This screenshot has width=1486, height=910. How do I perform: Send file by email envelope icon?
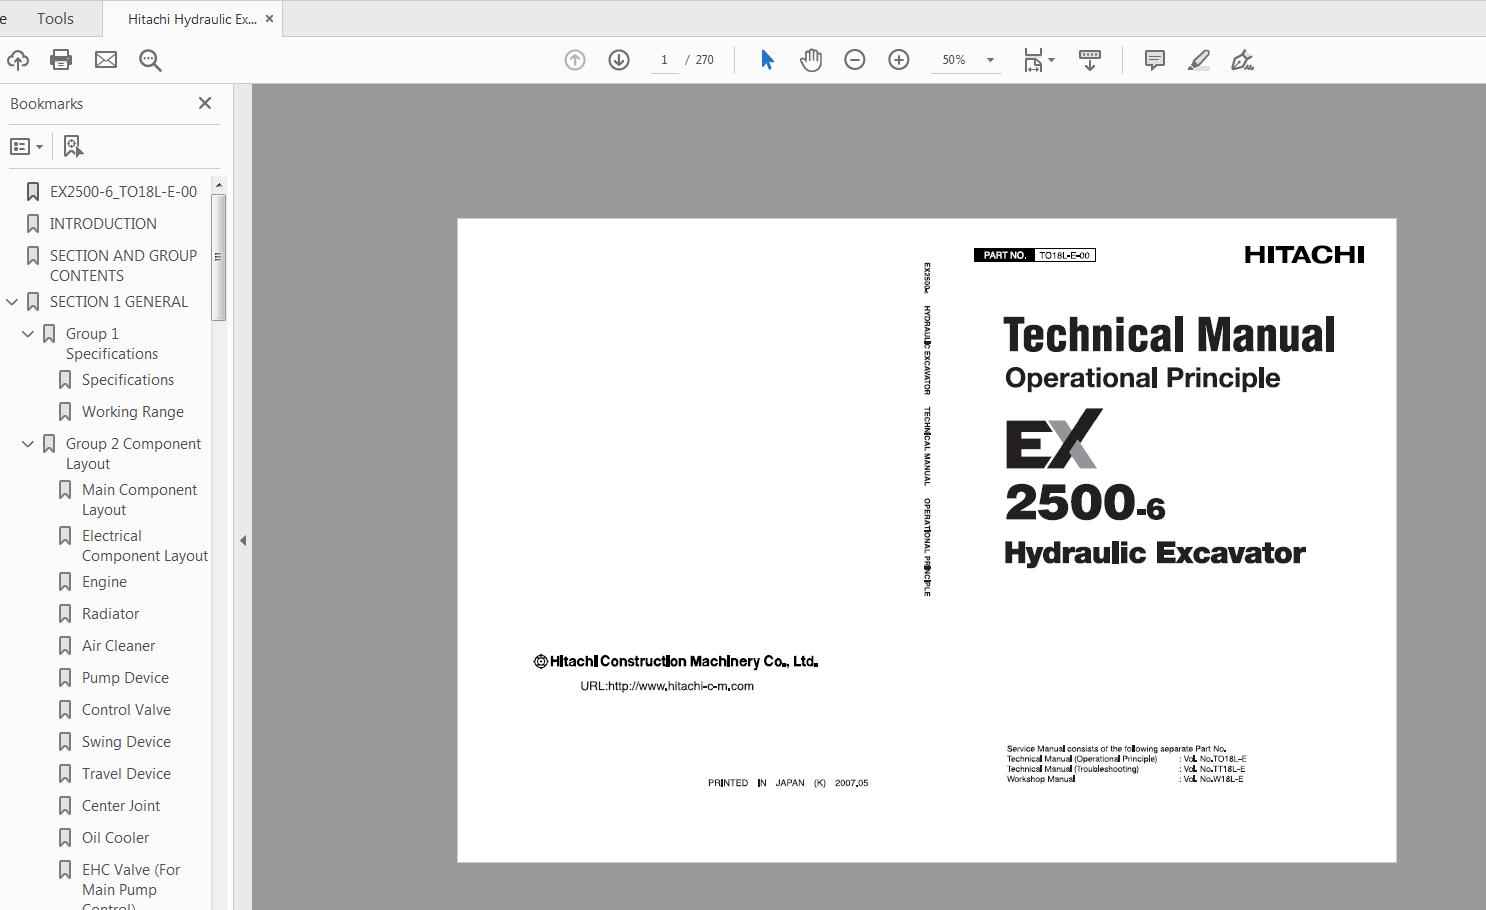tap(106, 60)
